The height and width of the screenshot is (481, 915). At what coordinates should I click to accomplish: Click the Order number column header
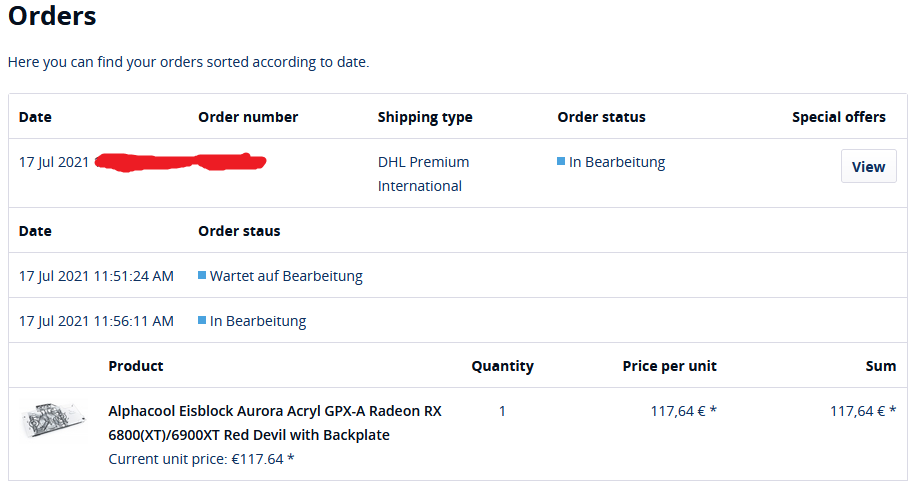pyautogui.click(x=248, y=117)
